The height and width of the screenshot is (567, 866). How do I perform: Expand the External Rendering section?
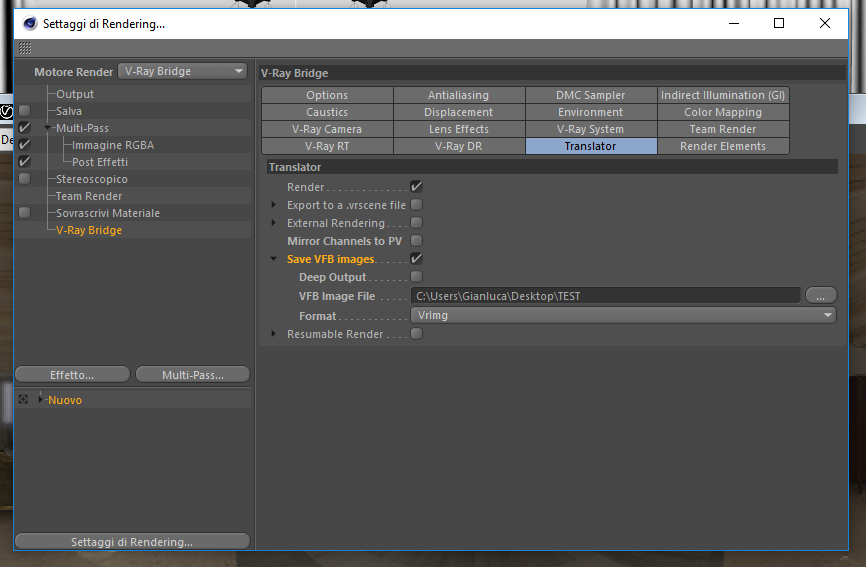point(273,222)
